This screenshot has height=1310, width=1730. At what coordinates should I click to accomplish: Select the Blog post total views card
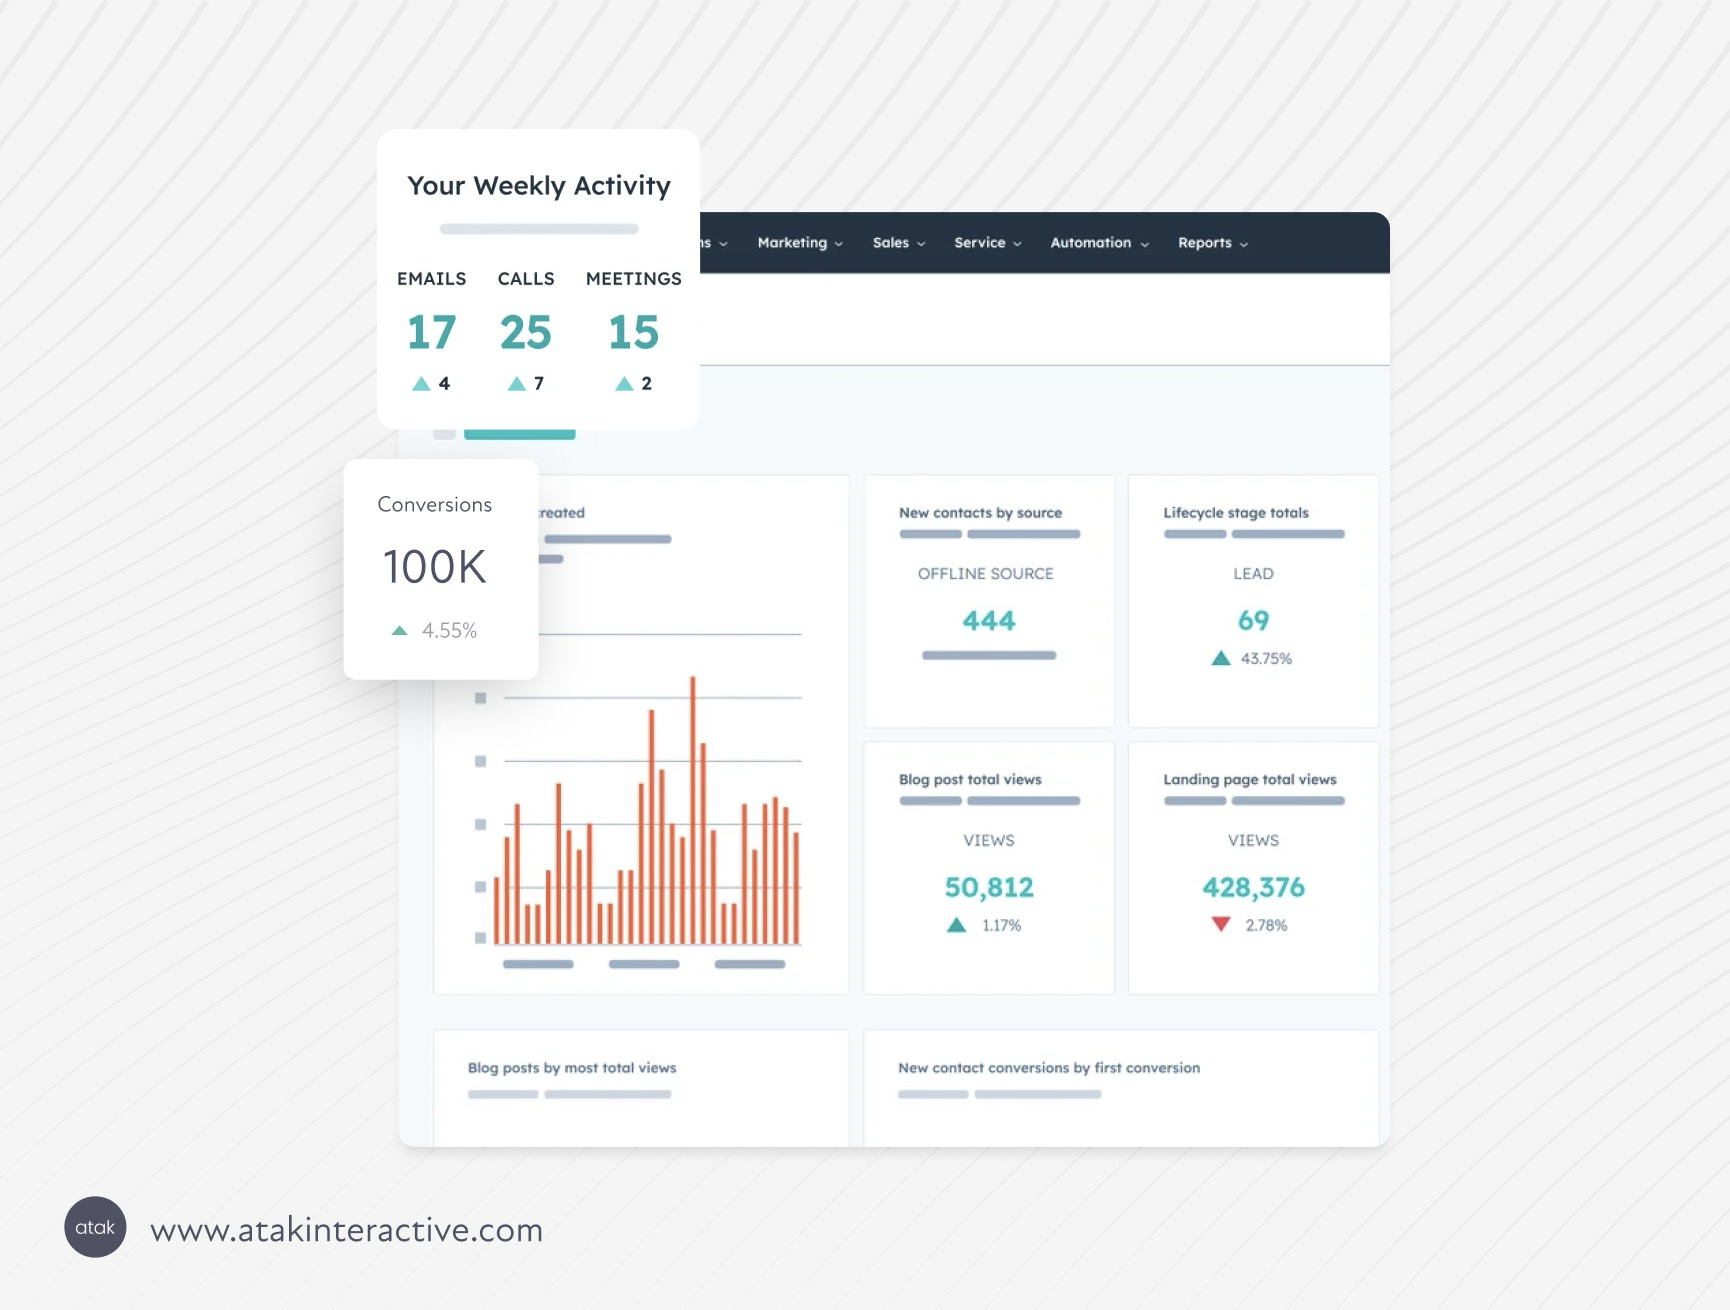[988, 867]
